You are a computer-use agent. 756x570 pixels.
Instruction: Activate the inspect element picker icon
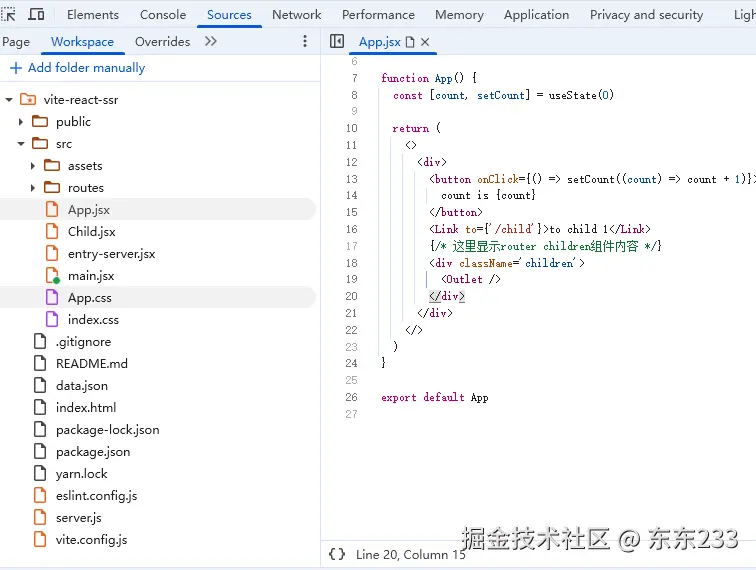(8, 14)
